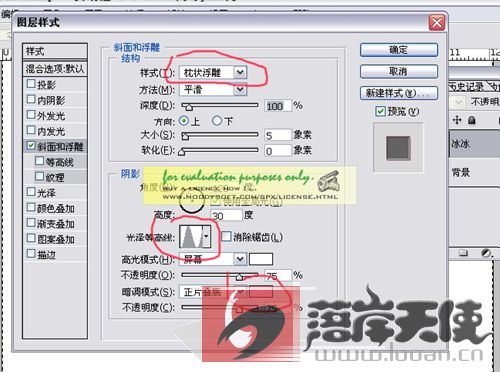500x372 pixels.
Task: Check the 消除锯齿 anti-alias option
Action: click(x=226, y=237)
